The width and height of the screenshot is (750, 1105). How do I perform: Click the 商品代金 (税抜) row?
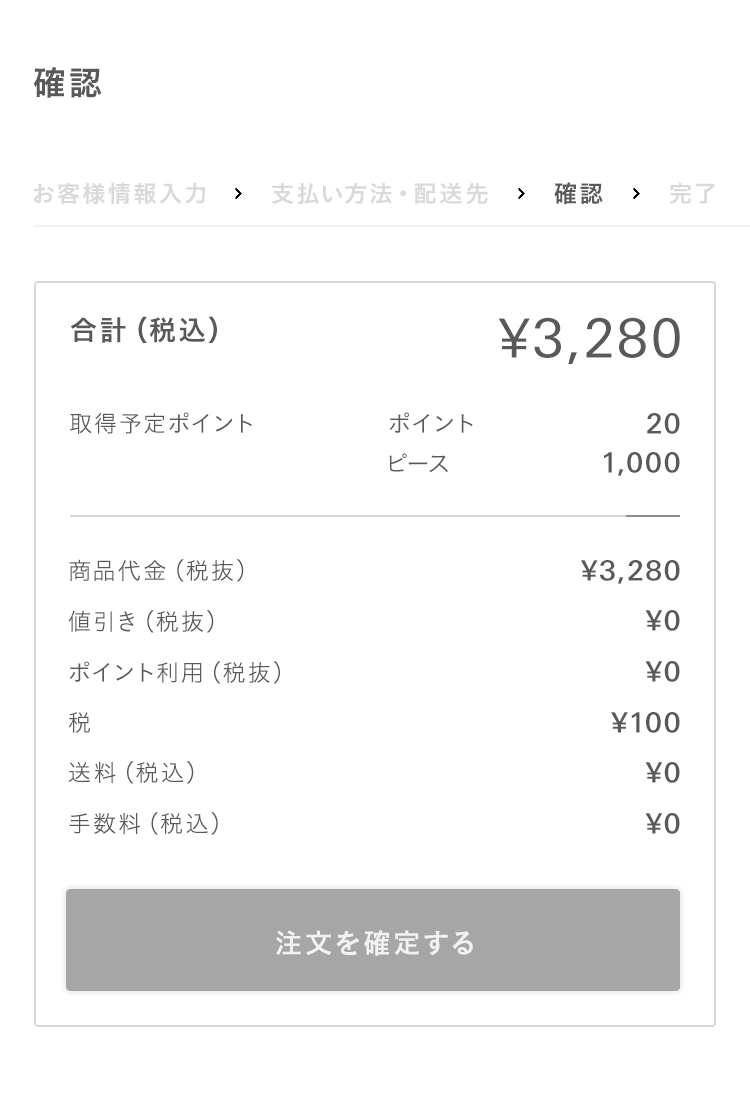tap(374, 571)
